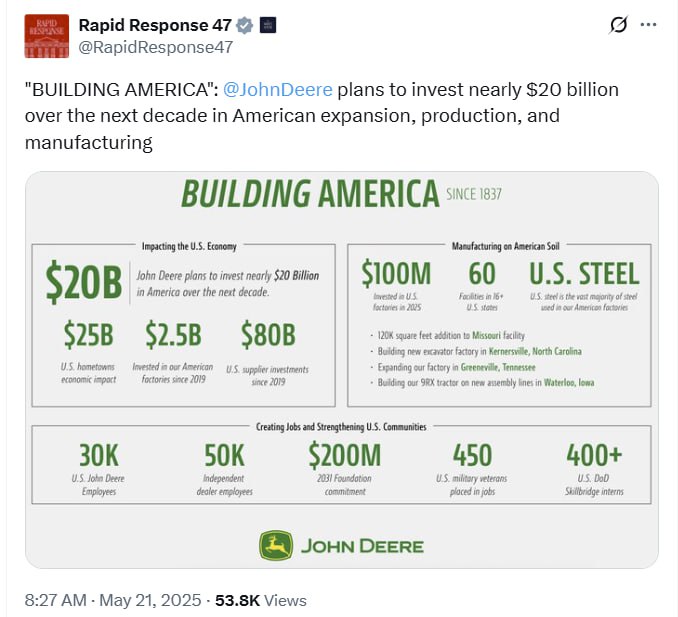Image resolution: width=678 pixels, height=617 pixels.
Task: Click the 450 military veterans figure
Action: pyautogui.click(x=472, y=455)
